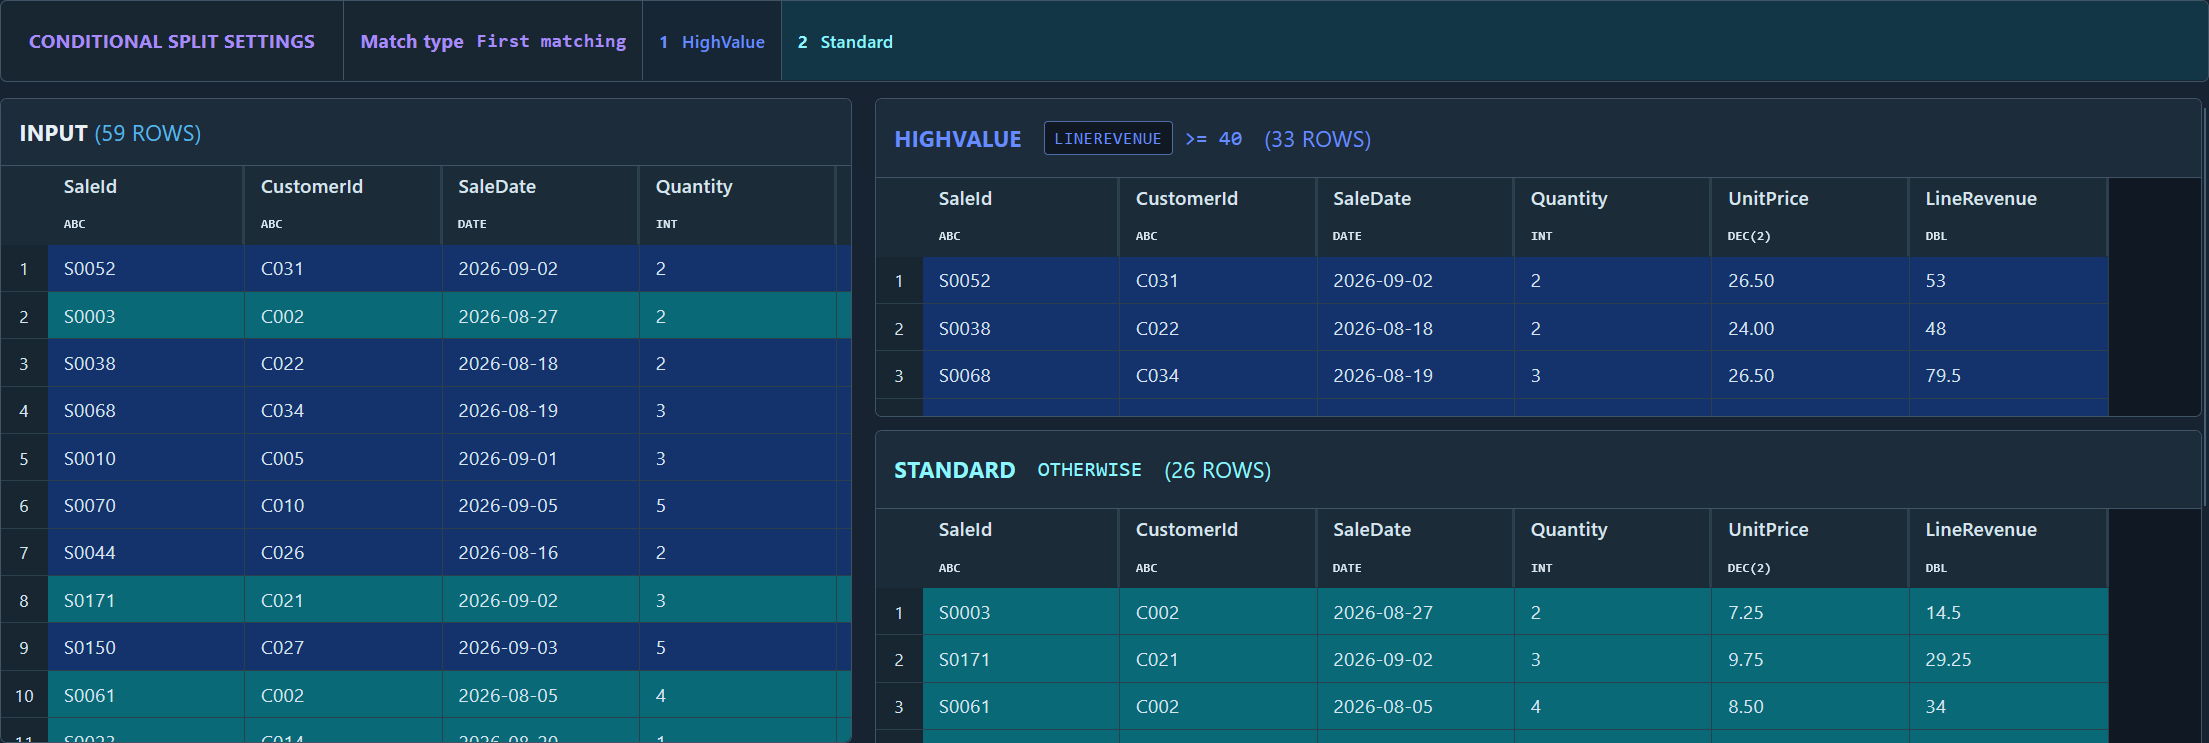Click the Quantity column header in Input table
The height and width of the screenshot is (743, 2209).
click(737, 205)
